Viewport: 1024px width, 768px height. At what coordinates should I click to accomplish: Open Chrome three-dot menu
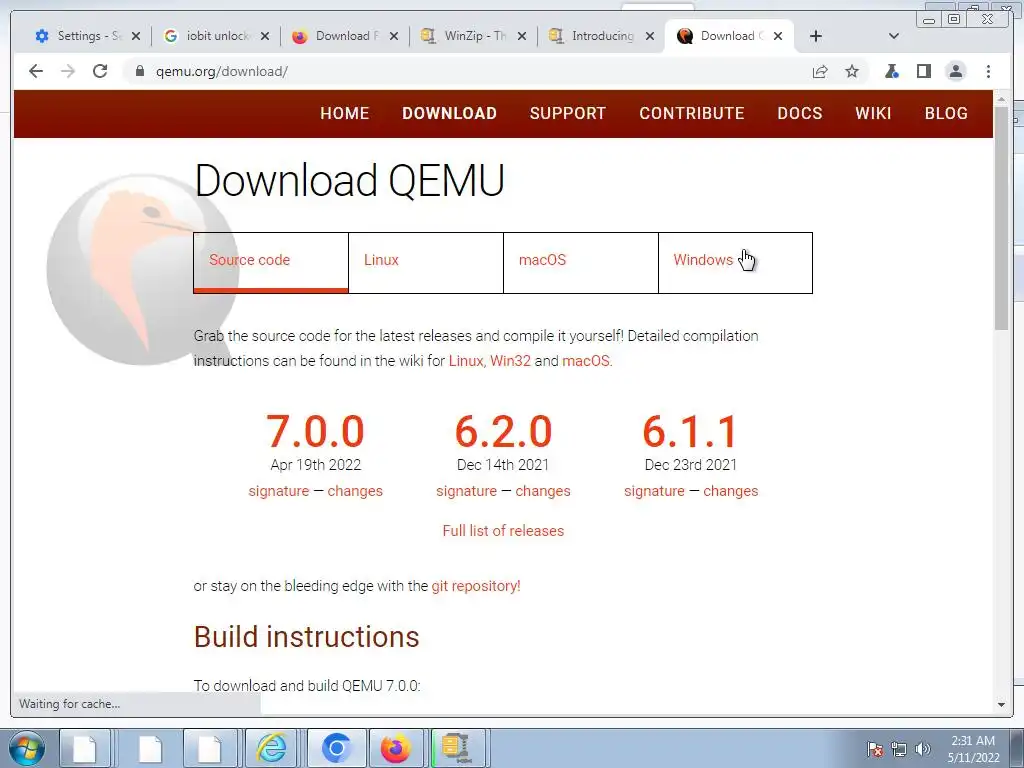pyautogui.click(x=988, y=71)
